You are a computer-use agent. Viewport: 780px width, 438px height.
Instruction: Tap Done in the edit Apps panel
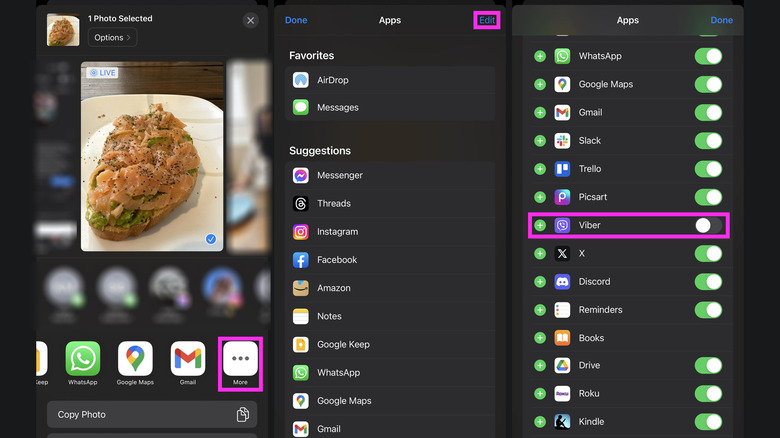721,20
